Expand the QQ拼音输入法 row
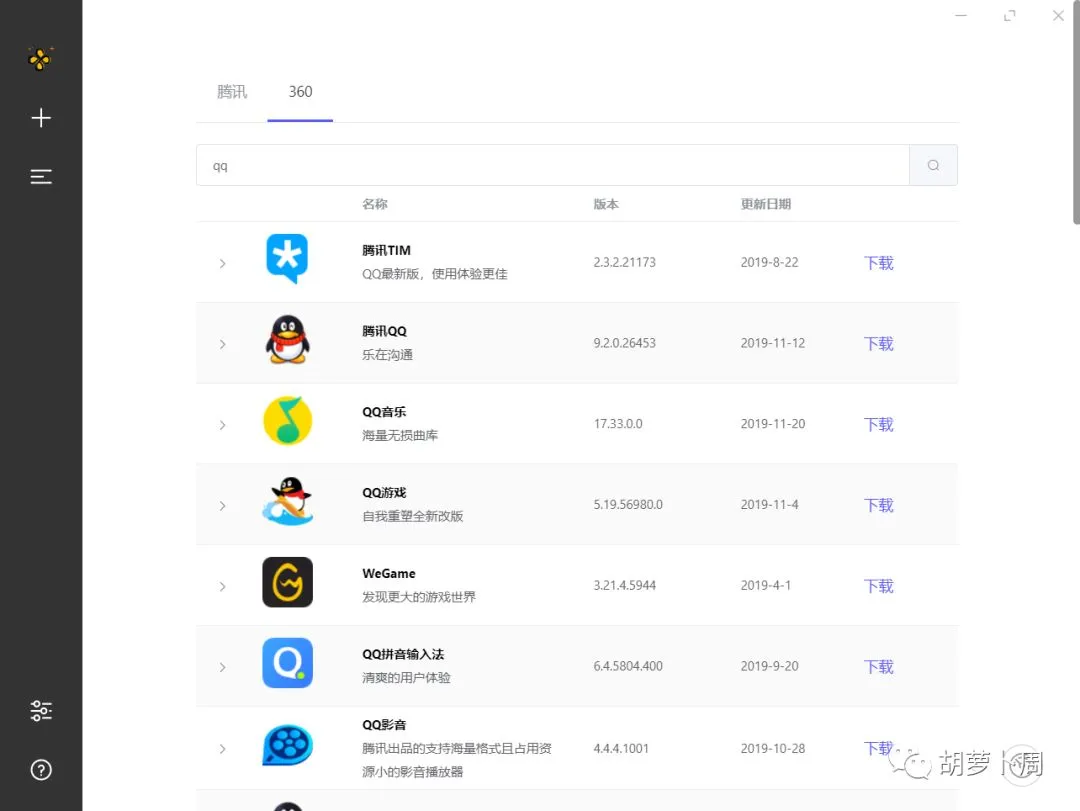This screenshot has height=811, width=1080. click(222, 667)
